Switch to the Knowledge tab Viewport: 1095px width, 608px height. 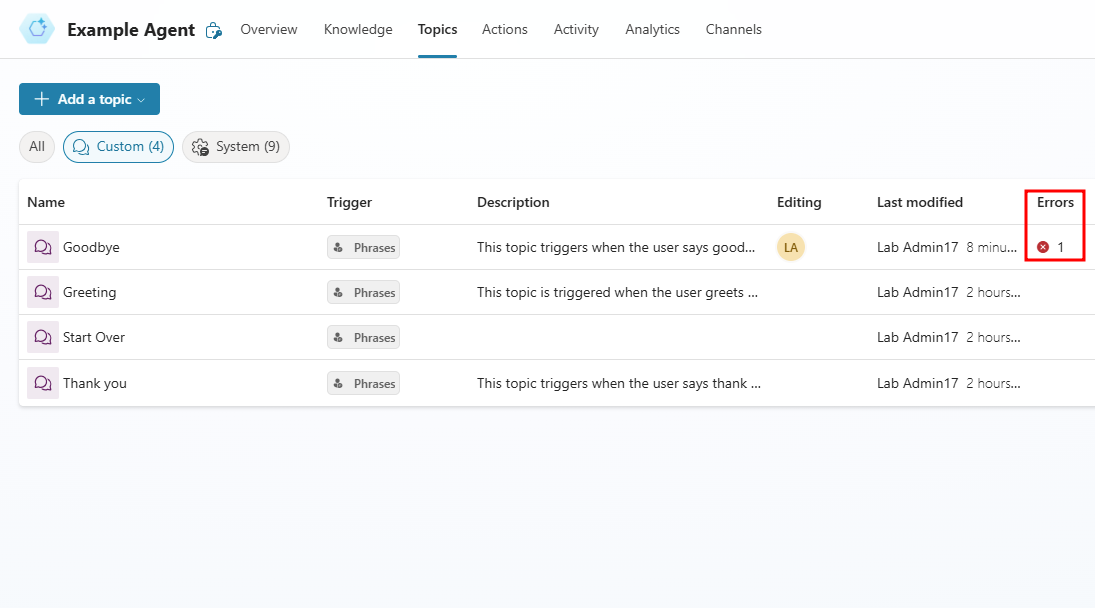click(358, 29)
